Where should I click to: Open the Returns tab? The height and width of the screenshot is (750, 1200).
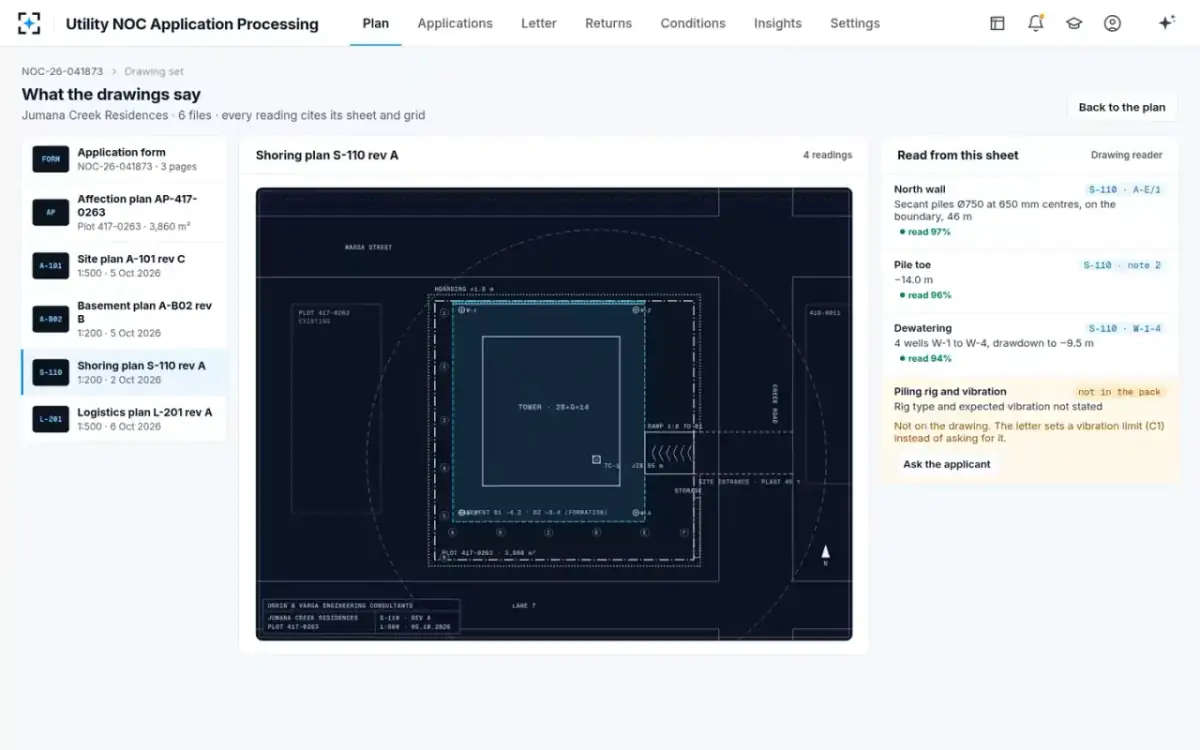click(x=609, y=23)
